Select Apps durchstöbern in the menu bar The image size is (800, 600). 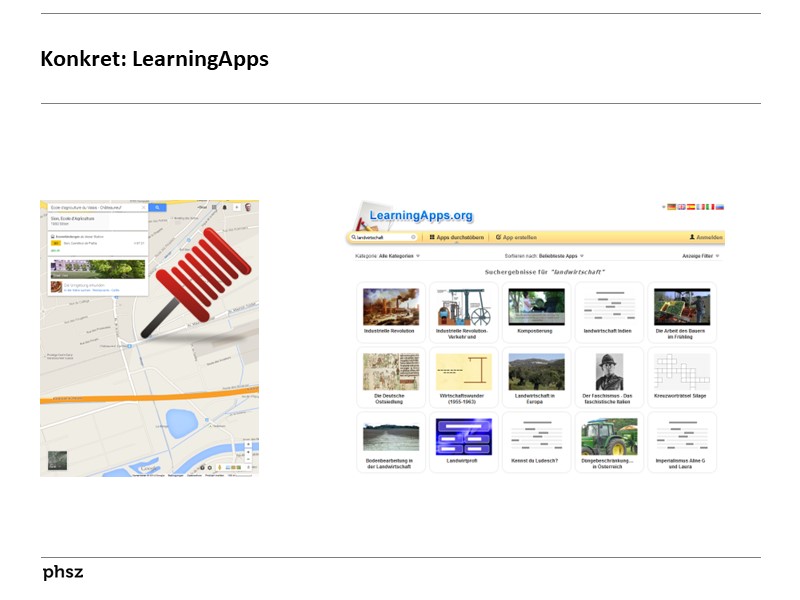(x=458, y=235)
